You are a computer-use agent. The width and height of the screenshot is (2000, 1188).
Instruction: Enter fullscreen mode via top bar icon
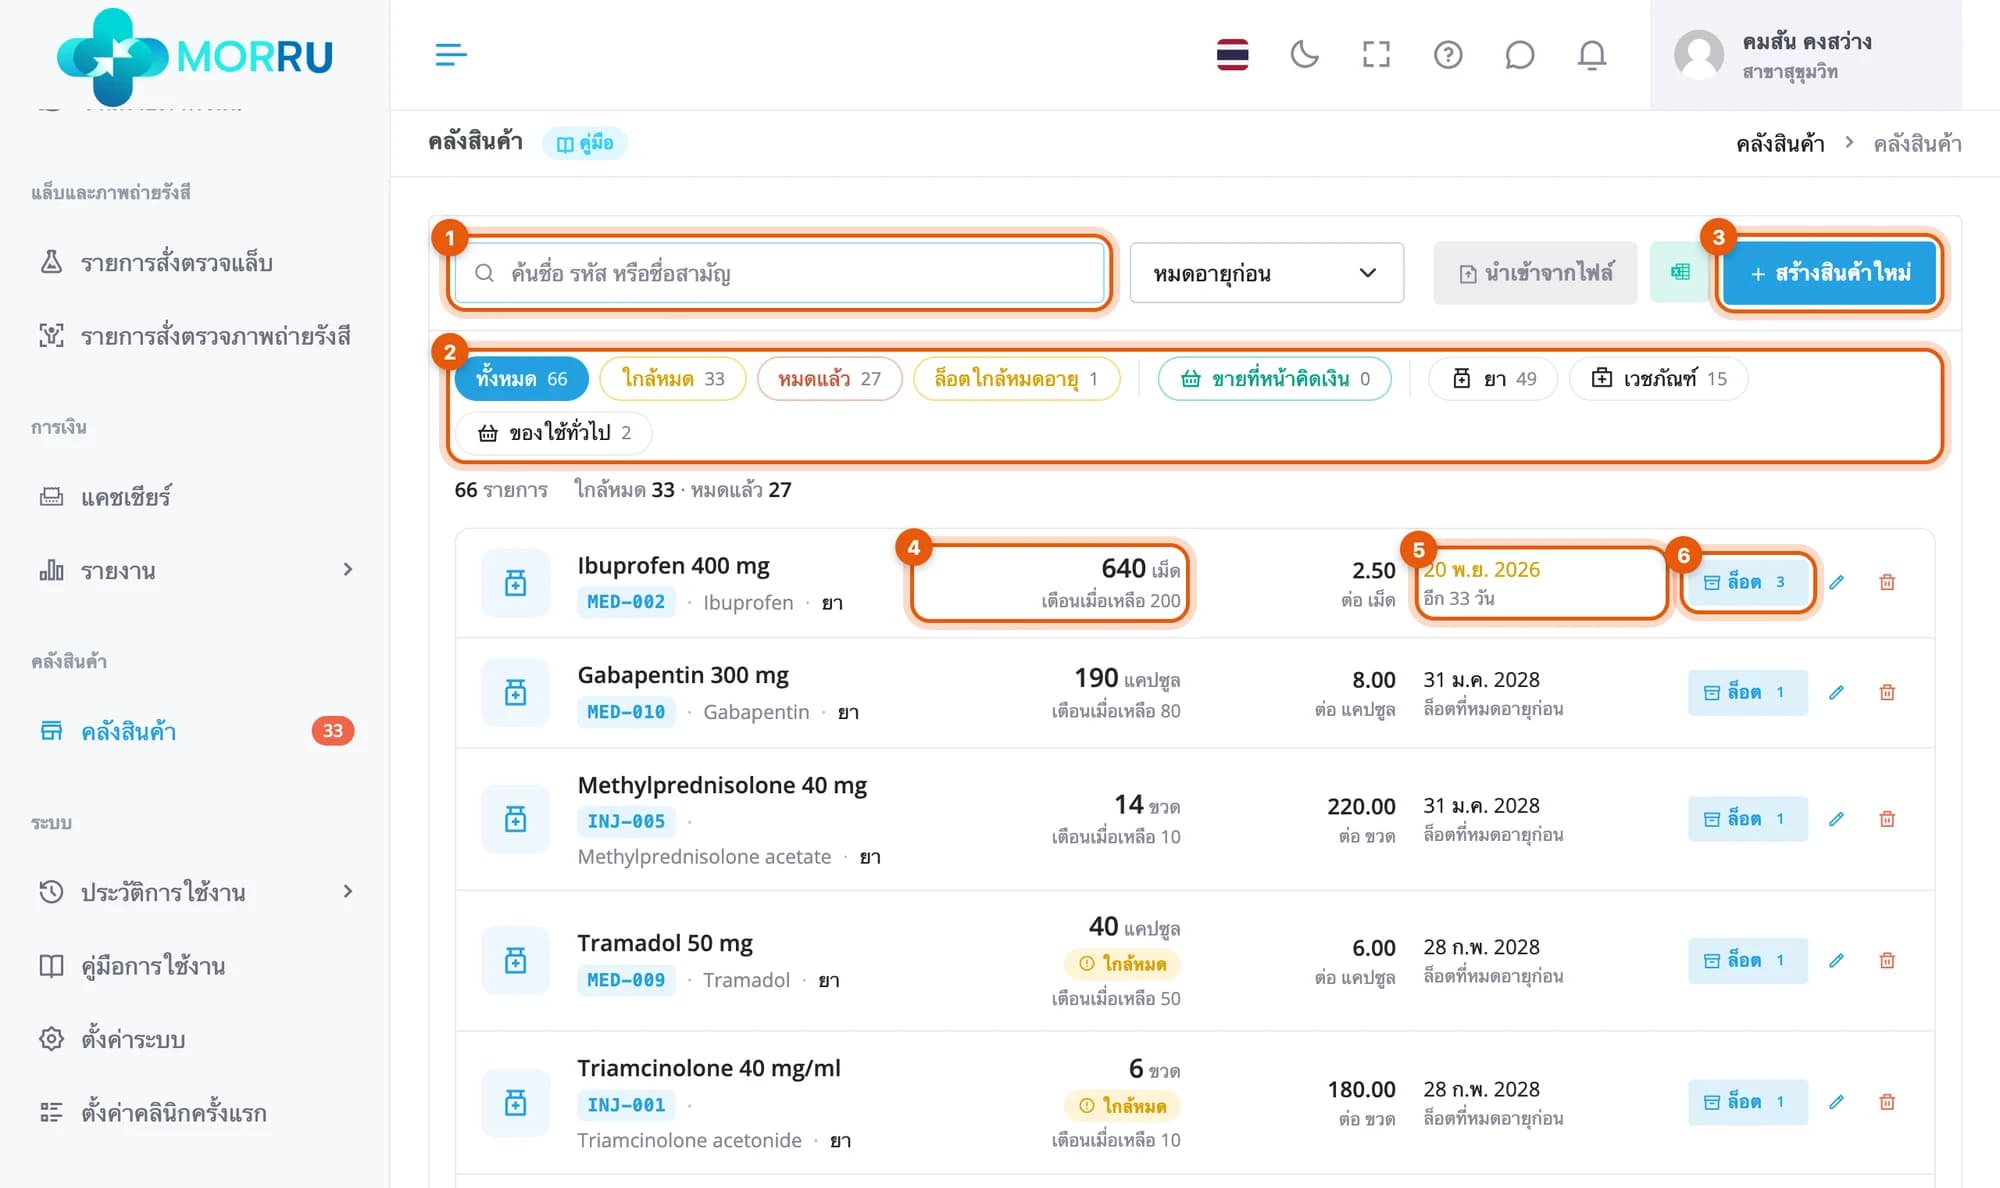[1376, 54]
